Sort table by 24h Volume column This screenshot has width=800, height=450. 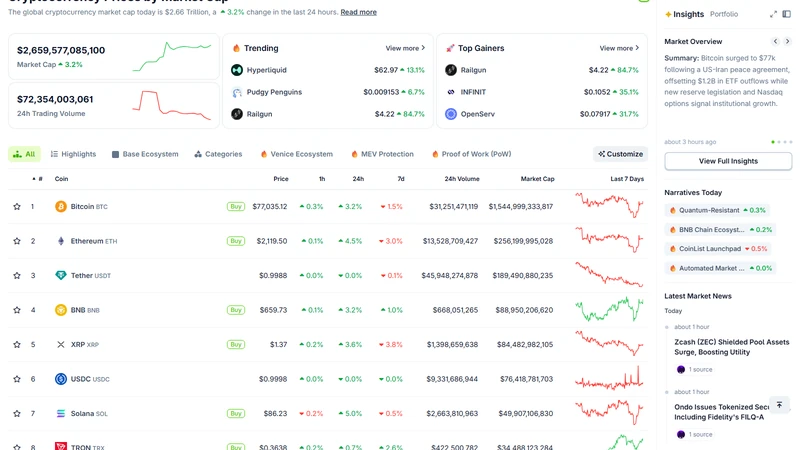[462, 179]
